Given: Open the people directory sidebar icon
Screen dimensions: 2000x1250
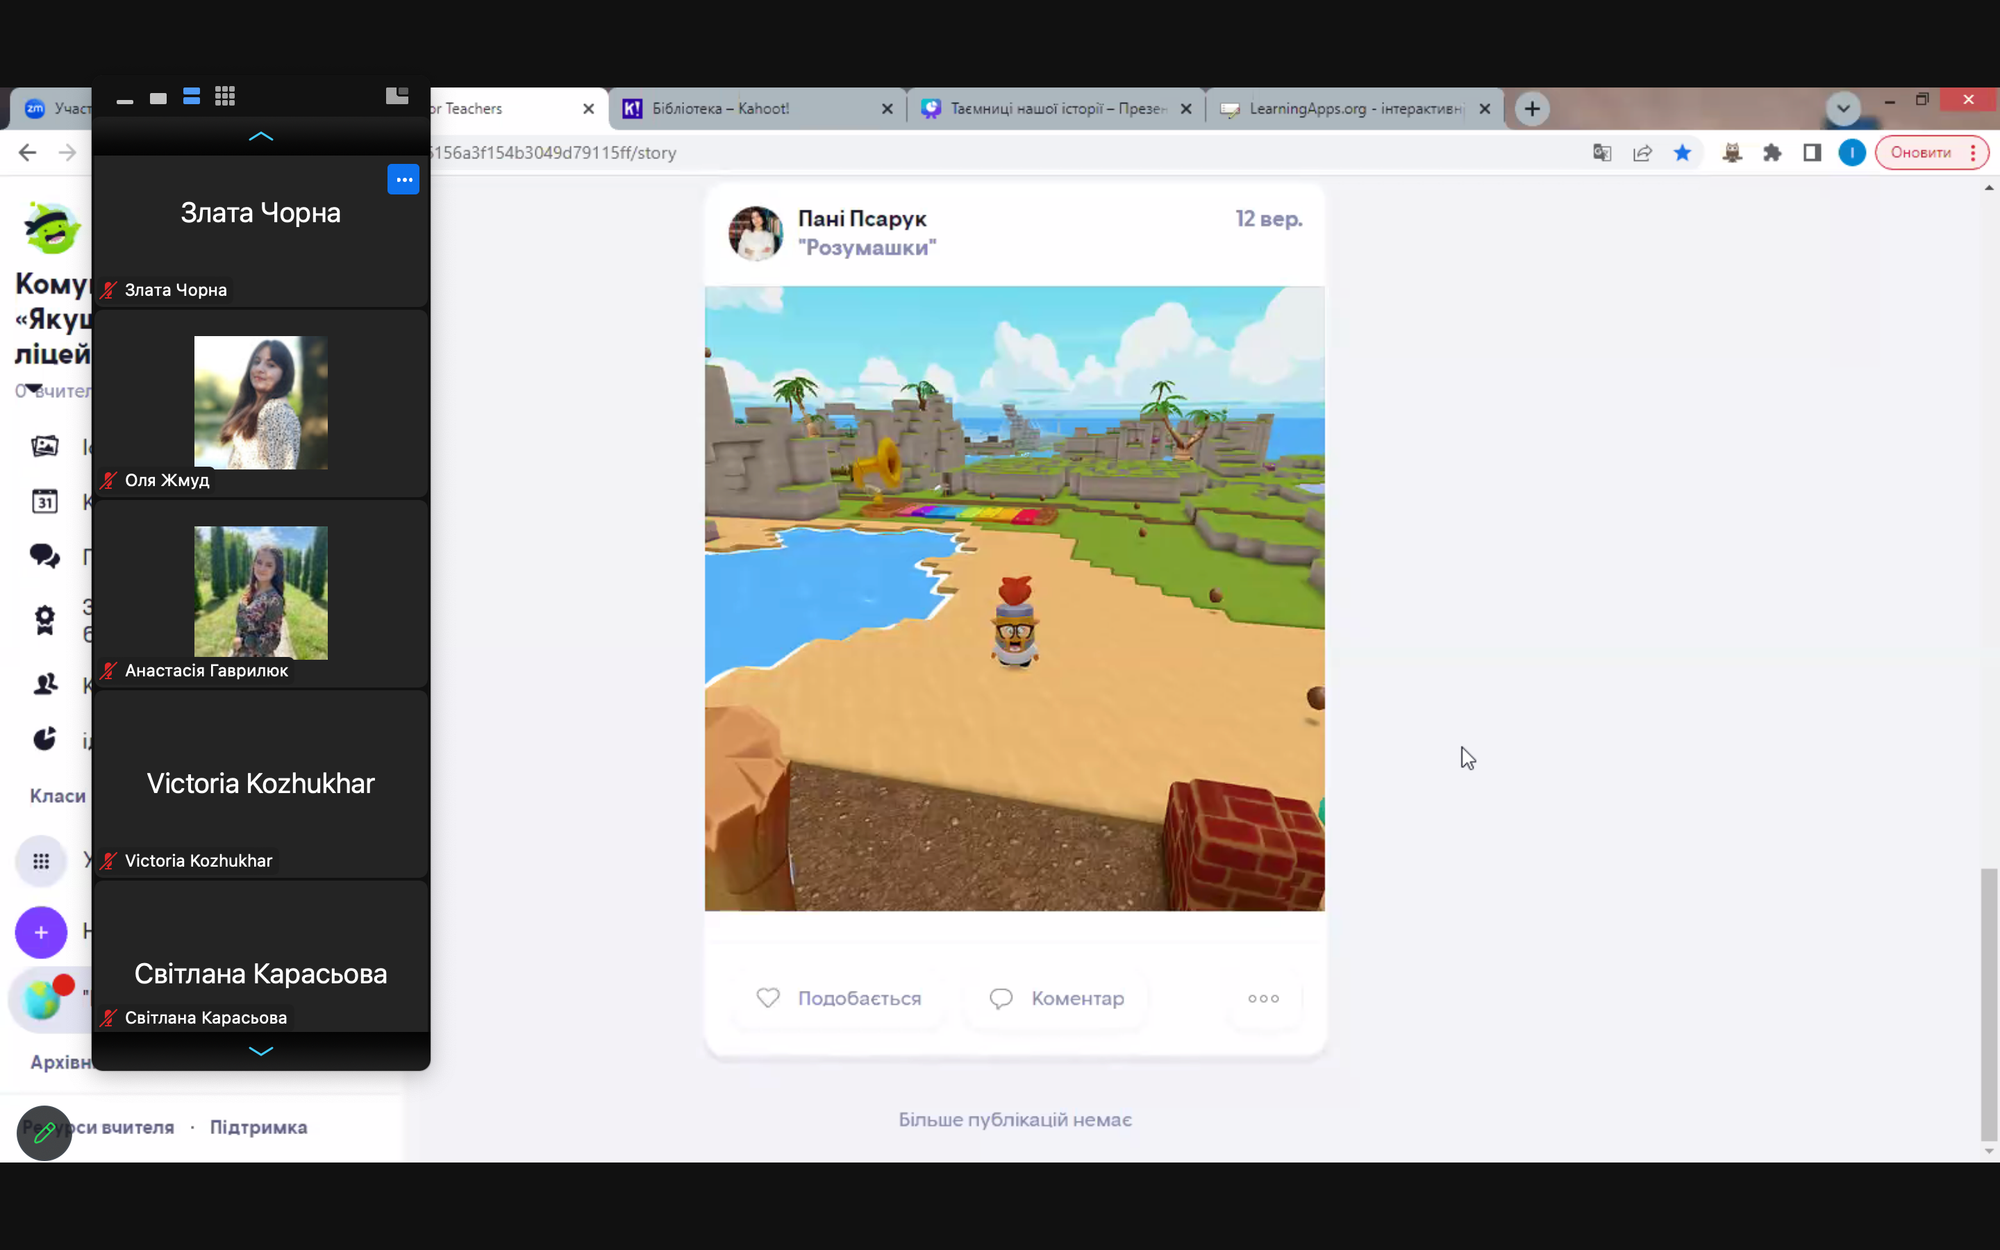Looking at the screenshot, I should click(x=45, y=684).
